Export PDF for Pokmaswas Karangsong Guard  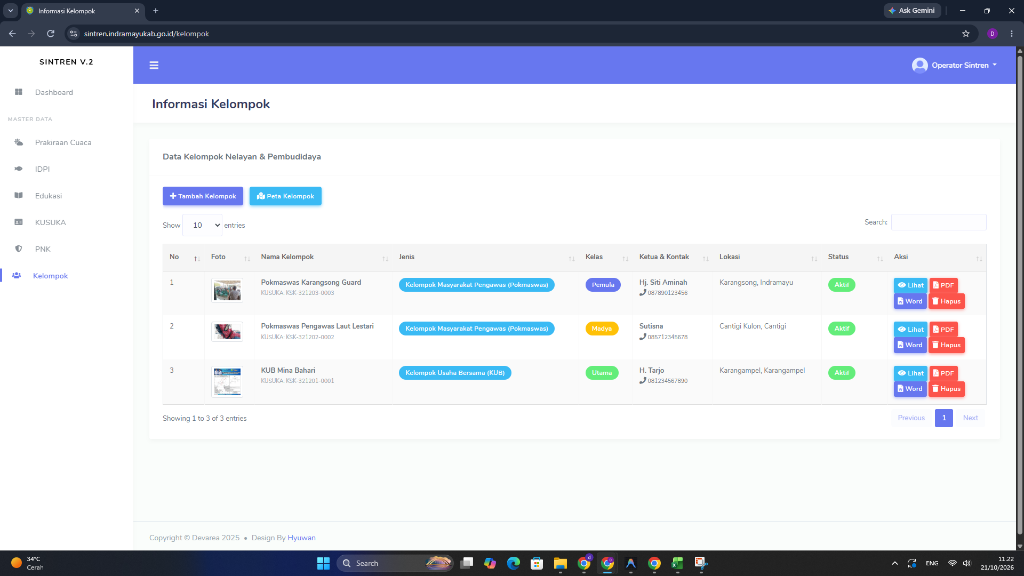point(944,285)
